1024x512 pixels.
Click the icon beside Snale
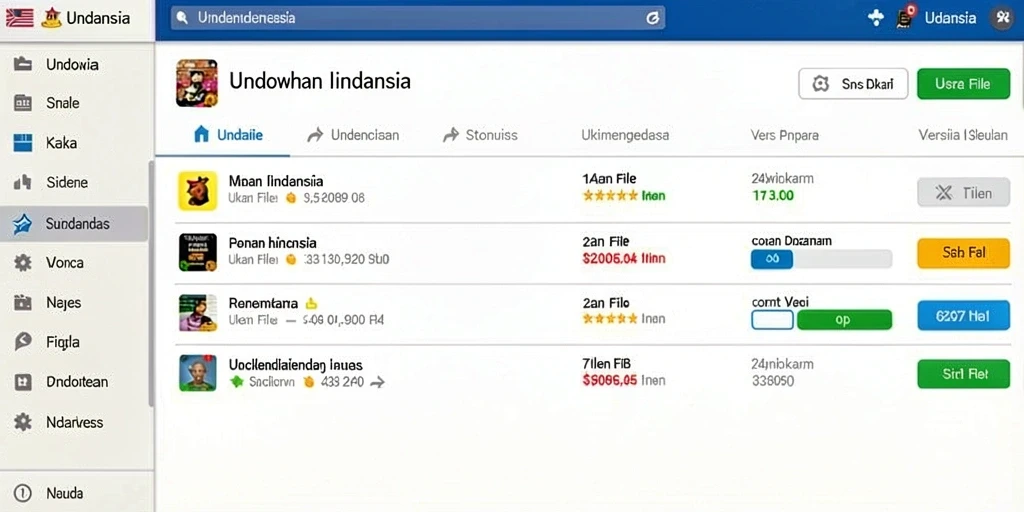(23, 103)
